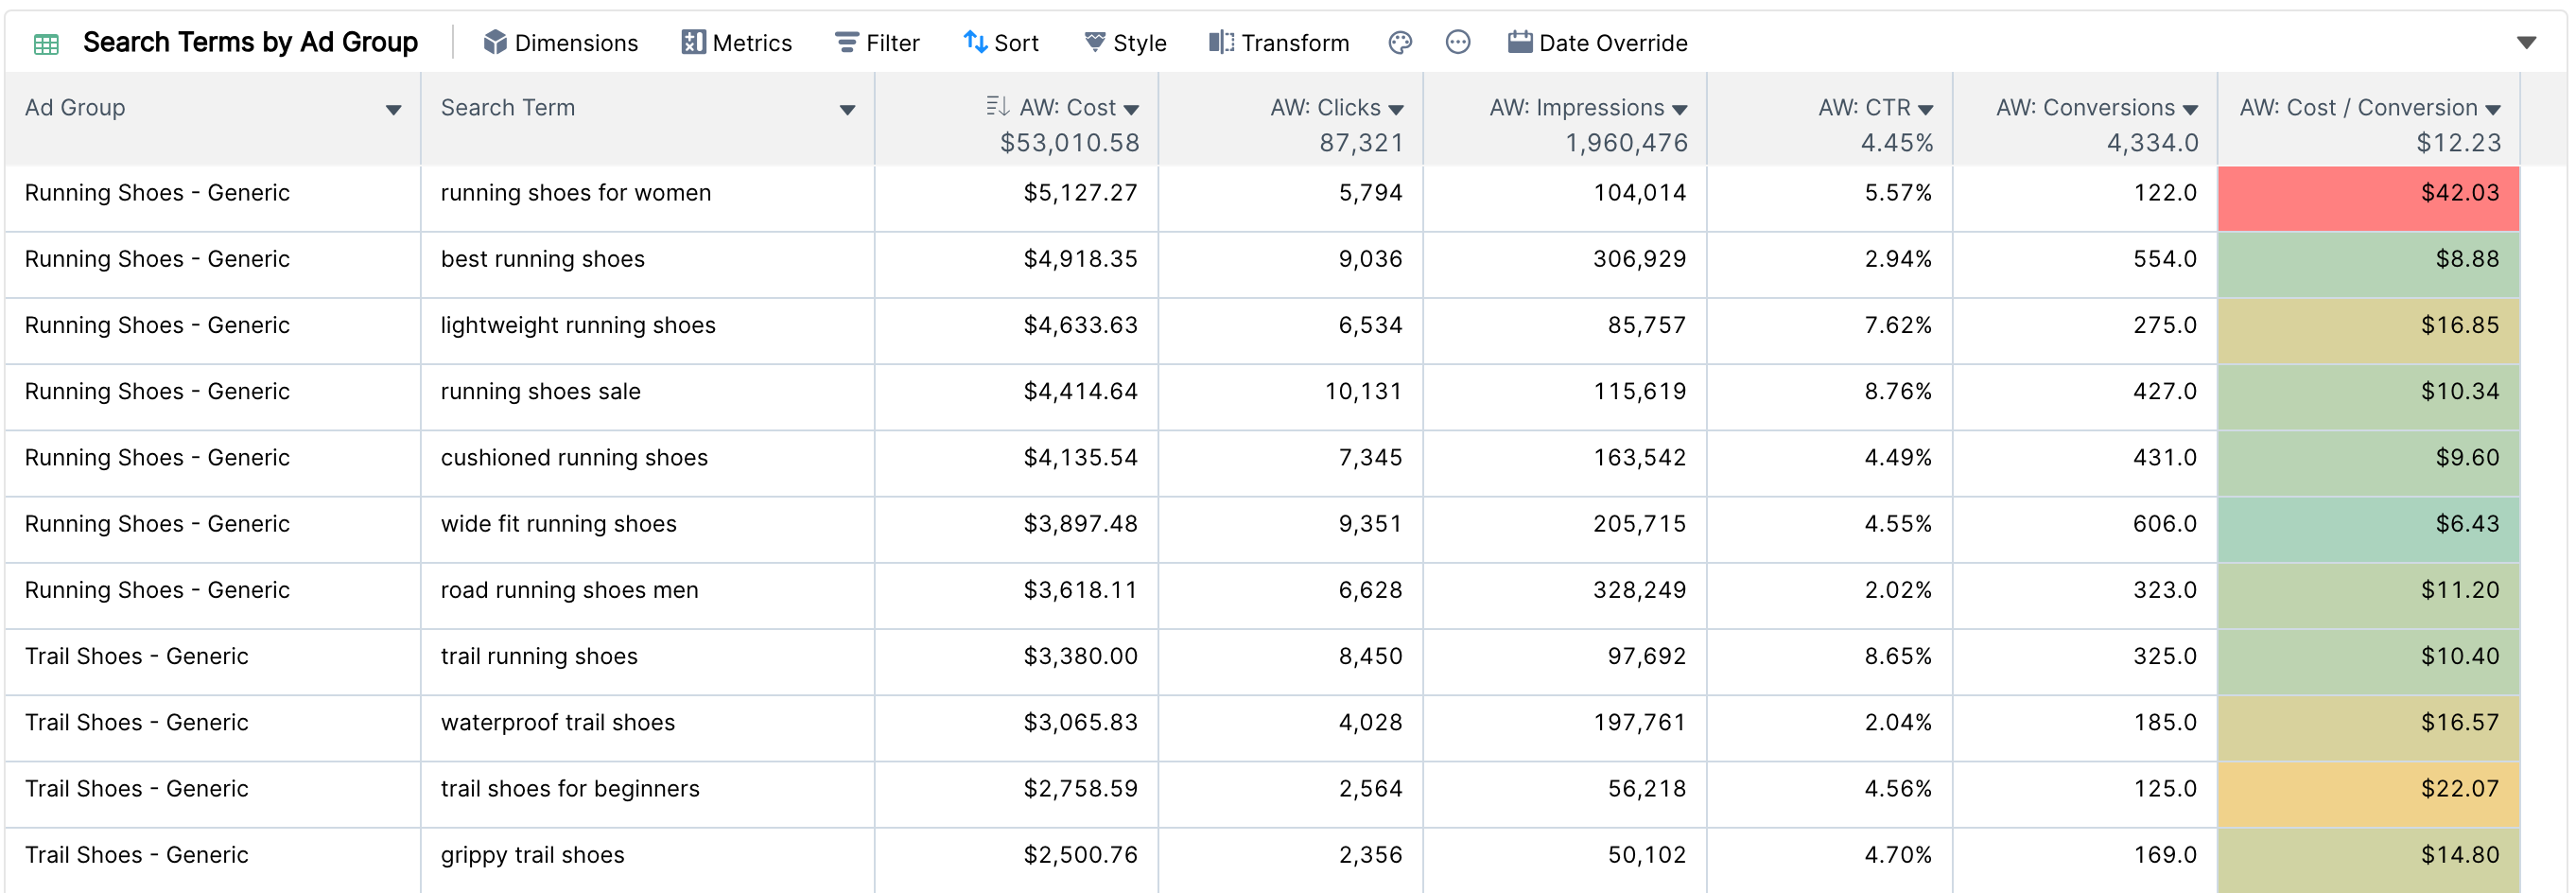Click the CTR value 8.76%
Image resolution: width=2576 pixels, height=893 pixels.
(1899, 391)
